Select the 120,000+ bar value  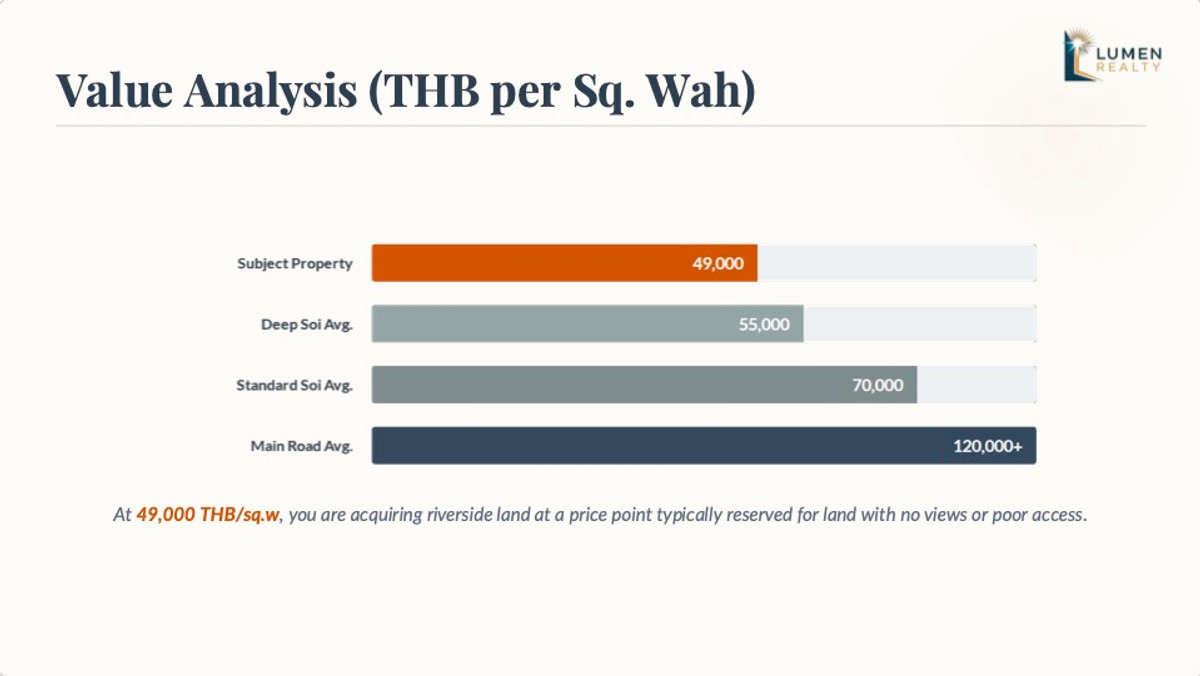tap(987, 446)
